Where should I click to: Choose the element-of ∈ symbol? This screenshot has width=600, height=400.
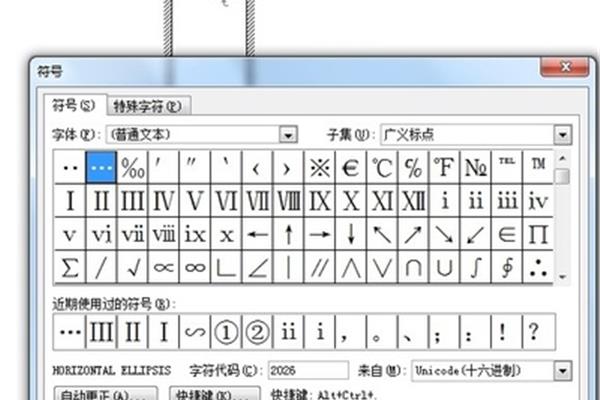click(507, 234)
